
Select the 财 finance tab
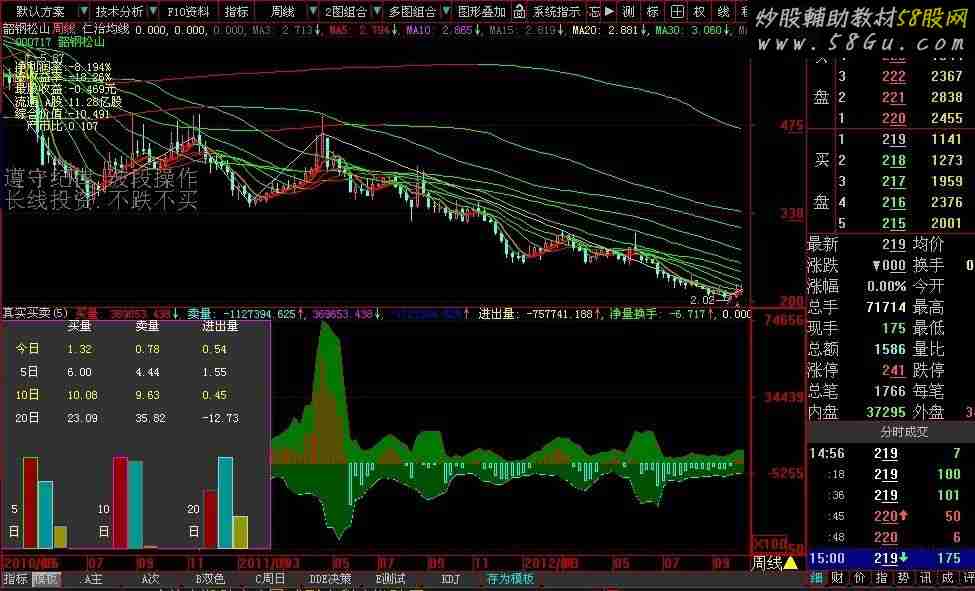pos(838,579)
